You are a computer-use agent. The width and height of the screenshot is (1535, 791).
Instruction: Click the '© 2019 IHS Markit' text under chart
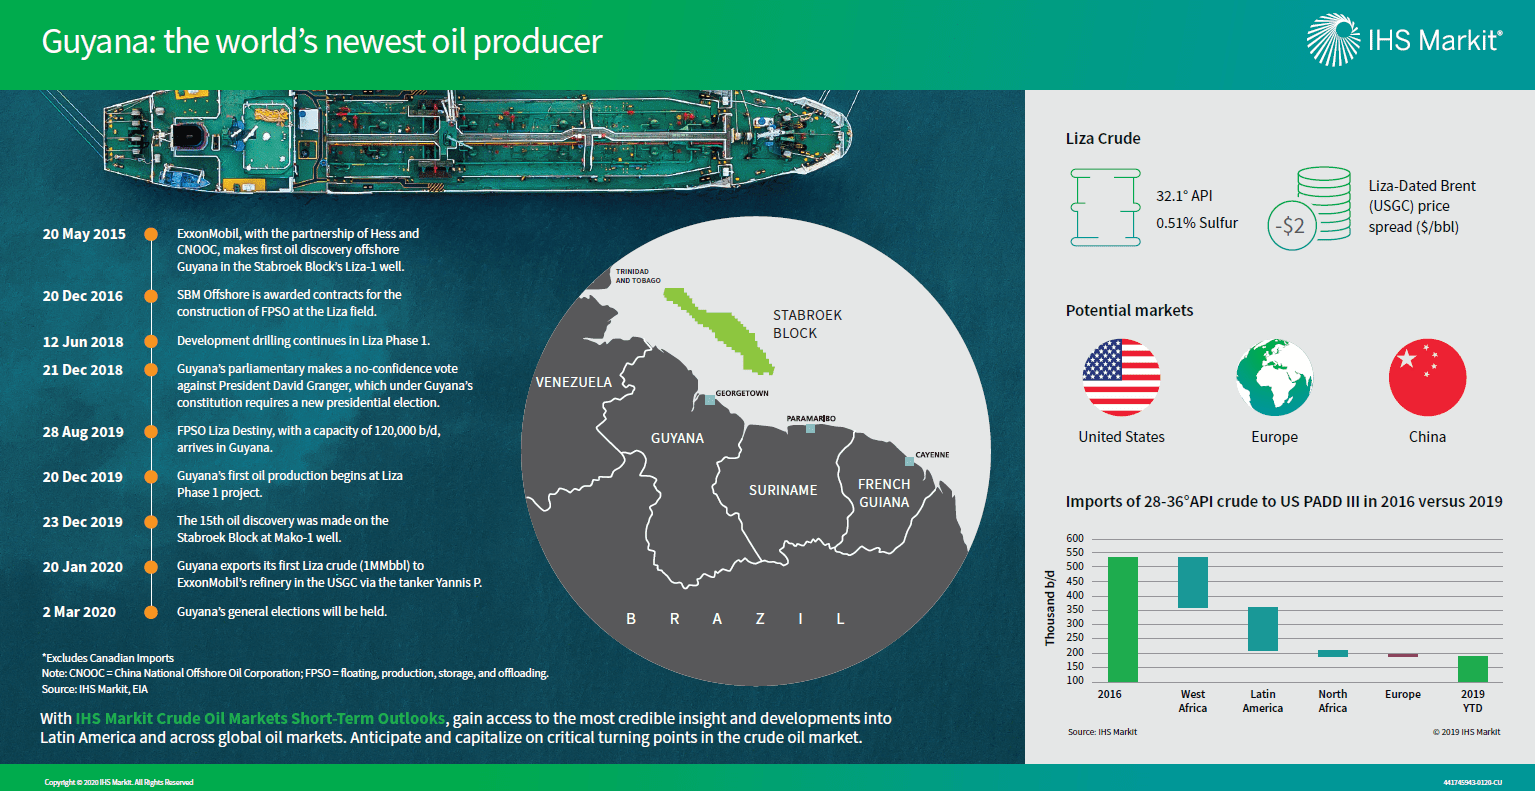coord(1466,732)
